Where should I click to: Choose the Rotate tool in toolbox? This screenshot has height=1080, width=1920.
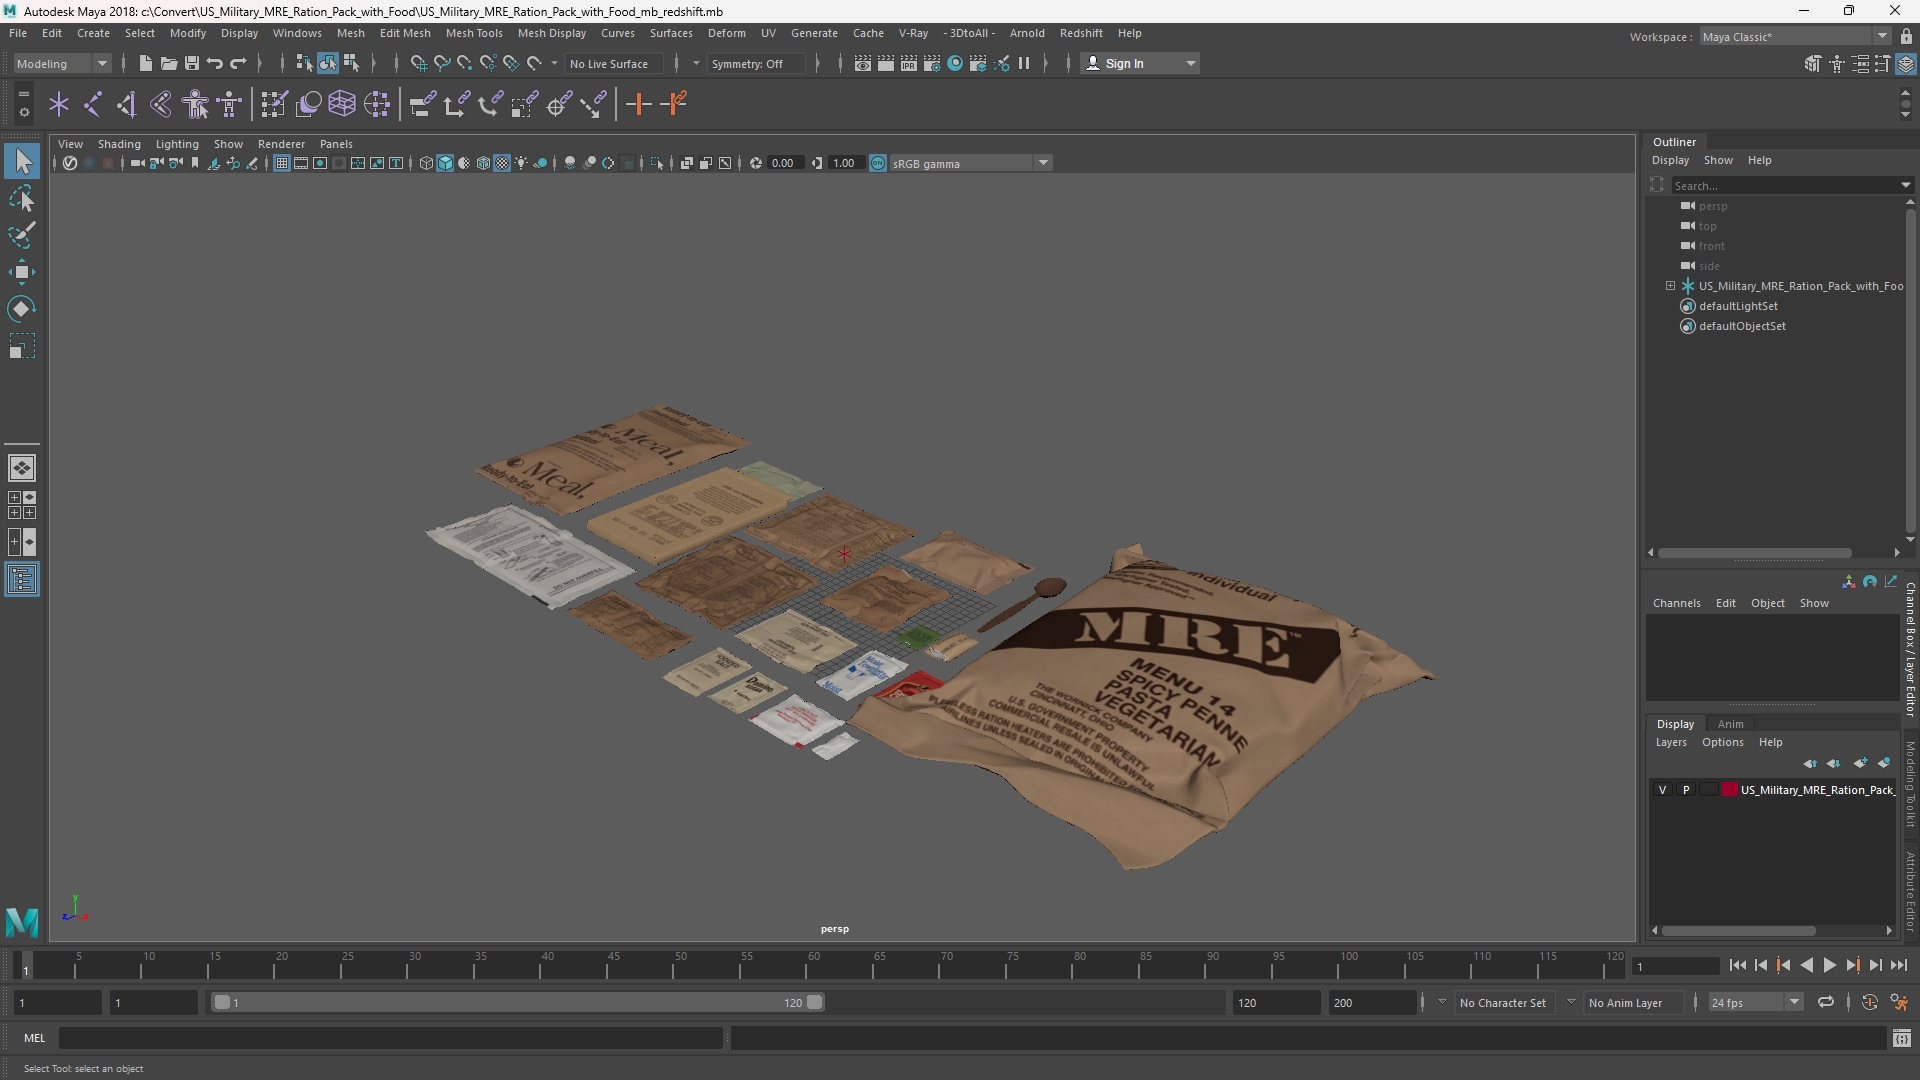tap(22, 309)
